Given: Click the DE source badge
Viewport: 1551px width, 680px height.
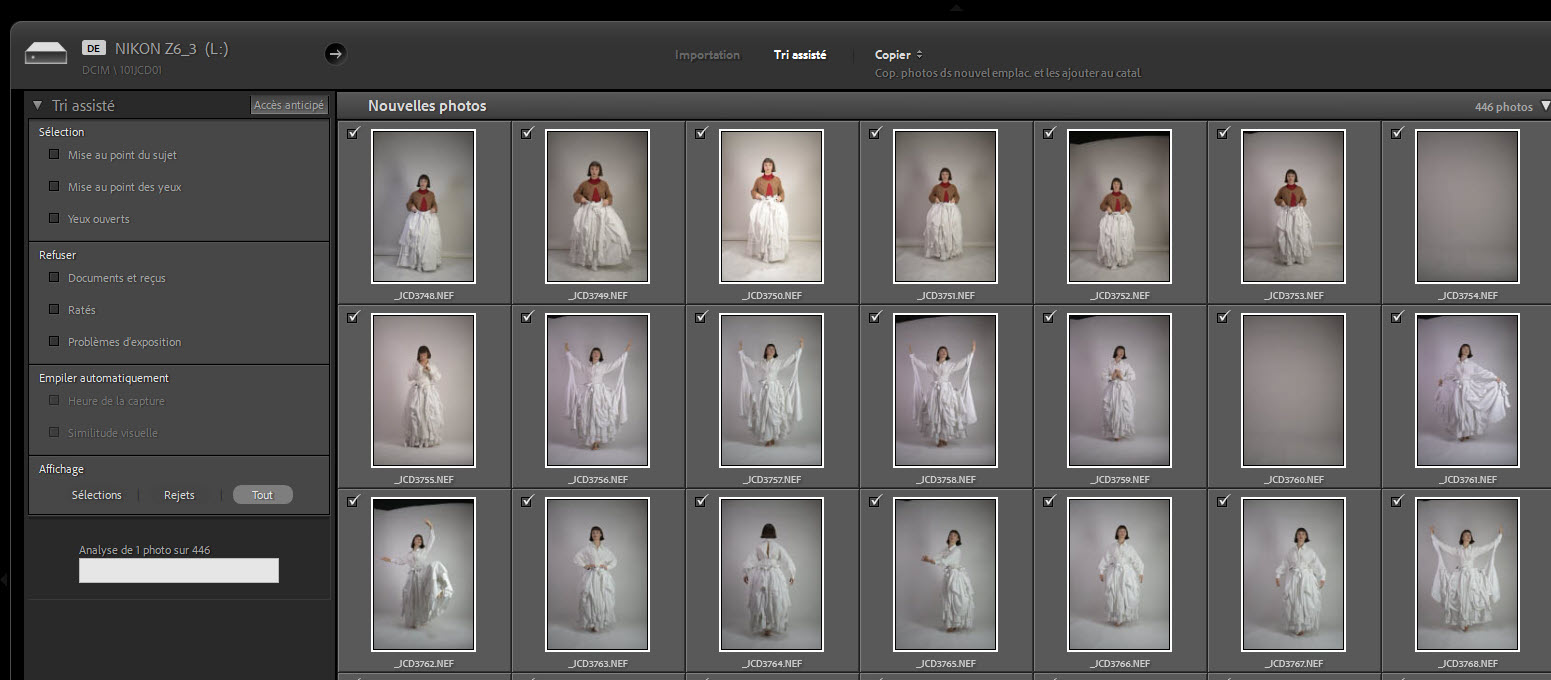Looking at the screenshot, I should pos(94,48).
